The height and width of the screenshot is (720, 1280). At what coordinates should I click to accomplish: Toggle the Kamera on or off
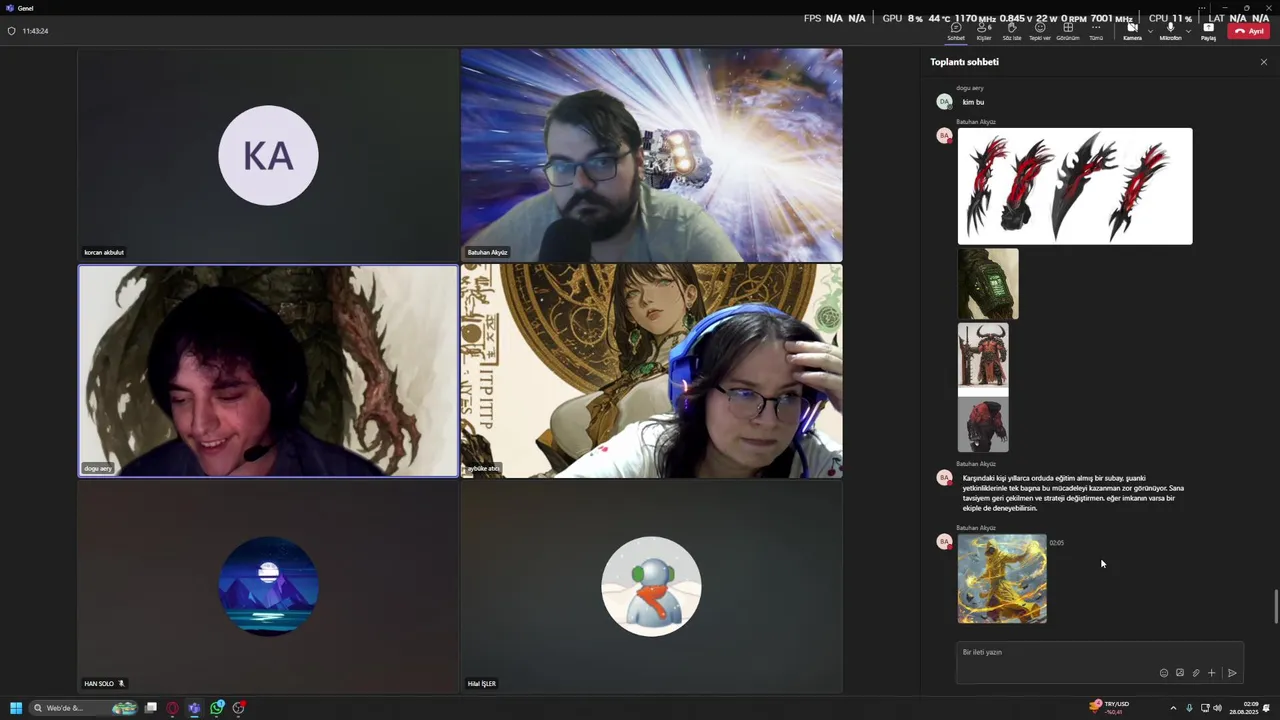tap(1132, 32)
